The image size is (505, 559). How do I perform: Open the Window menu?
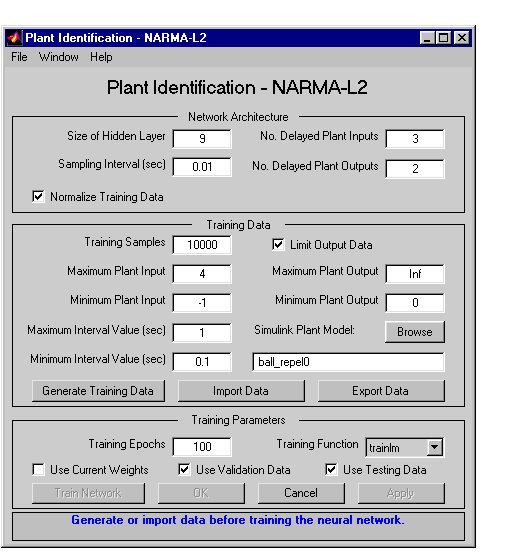click(59, 57)
